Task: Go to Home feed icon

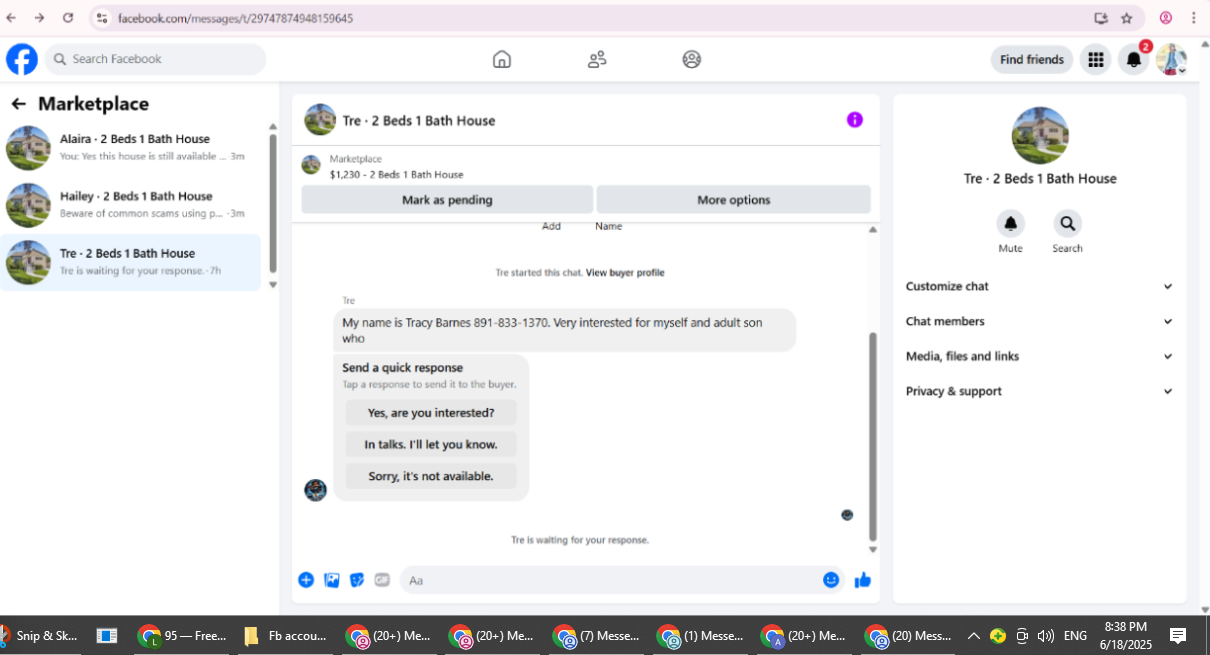Action: [x=502, y=59]
